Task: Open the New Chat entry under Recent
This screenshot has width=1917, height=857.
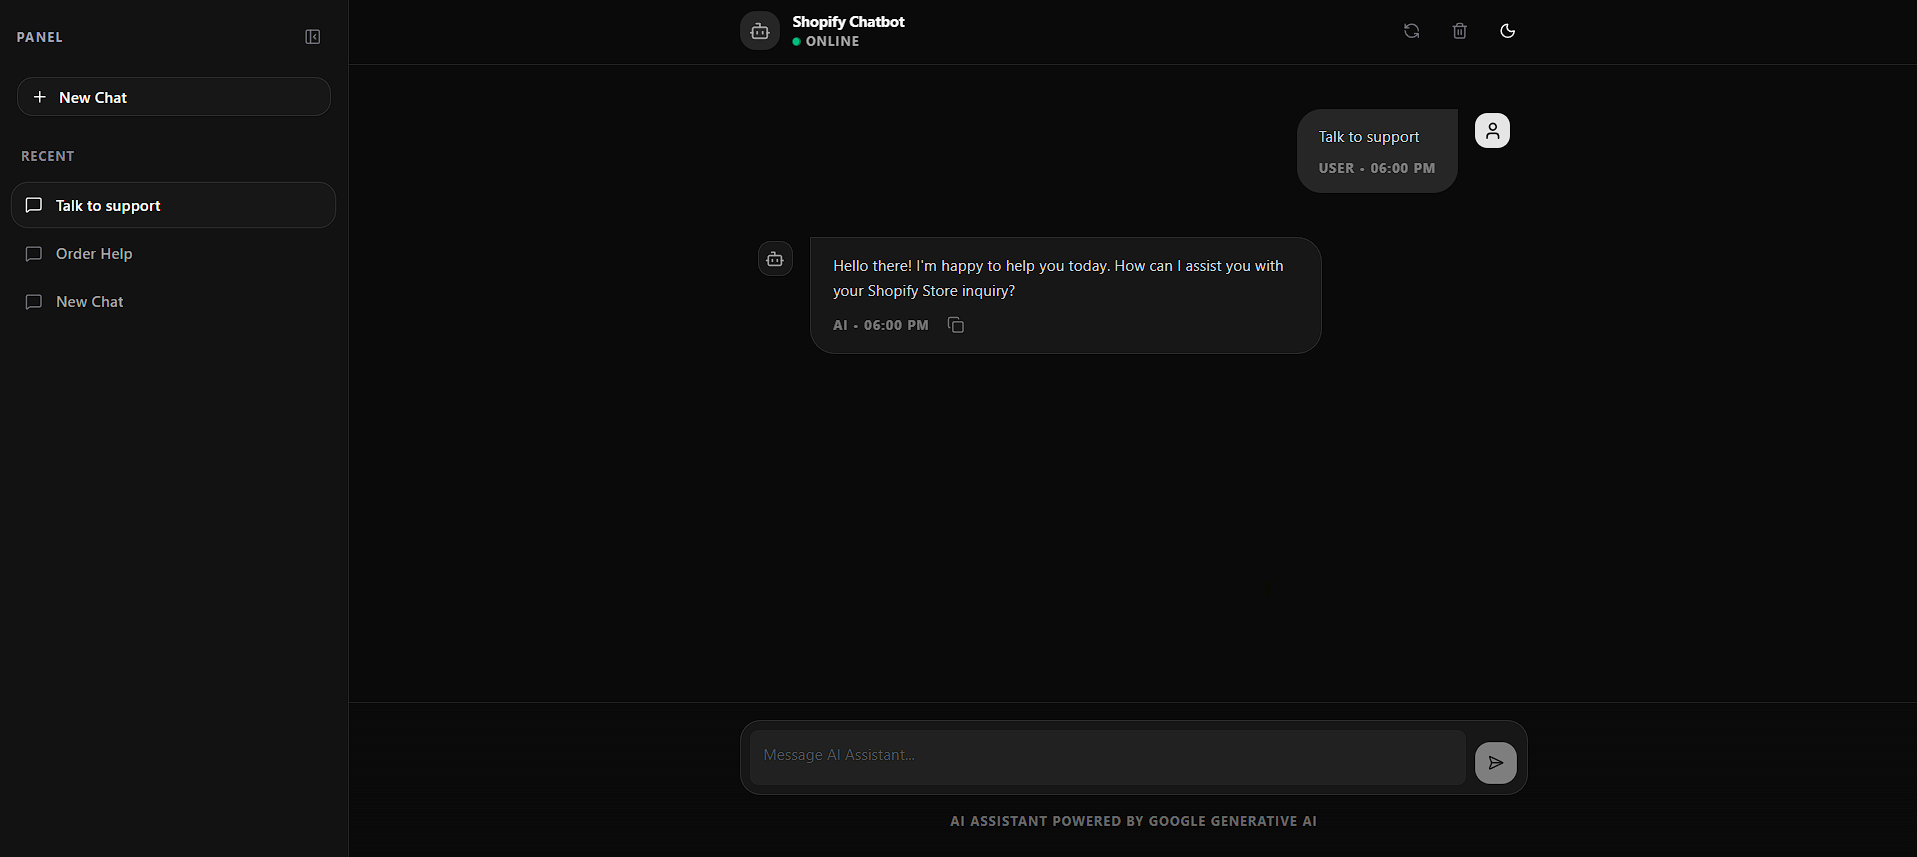Action: (90, 302)
